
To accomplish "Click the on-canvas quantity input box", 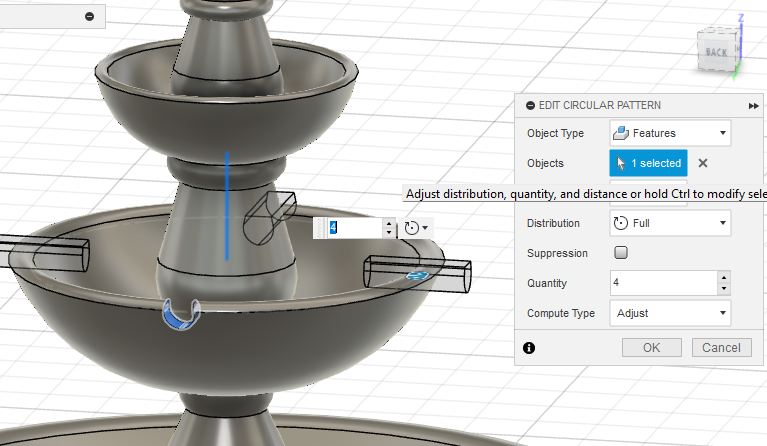I will 355,228.
